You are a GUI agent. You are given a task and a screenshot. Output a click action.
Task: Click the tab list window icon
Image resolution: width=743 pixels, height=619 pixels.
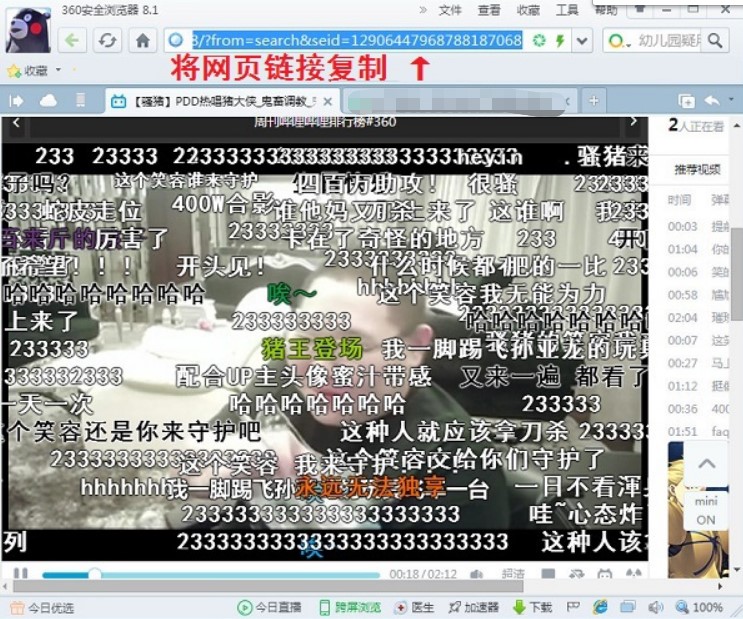687,101
